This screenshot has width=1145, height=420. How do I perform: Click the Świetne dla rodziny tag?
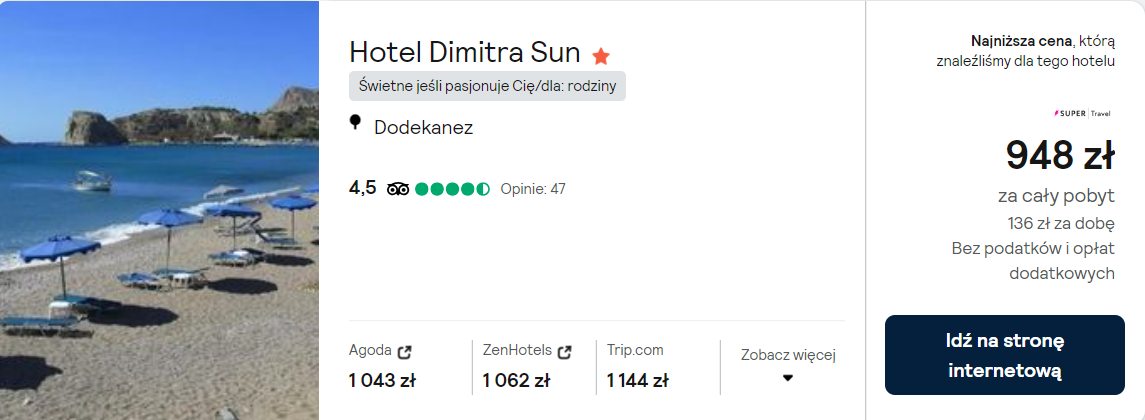pos(487,86)
